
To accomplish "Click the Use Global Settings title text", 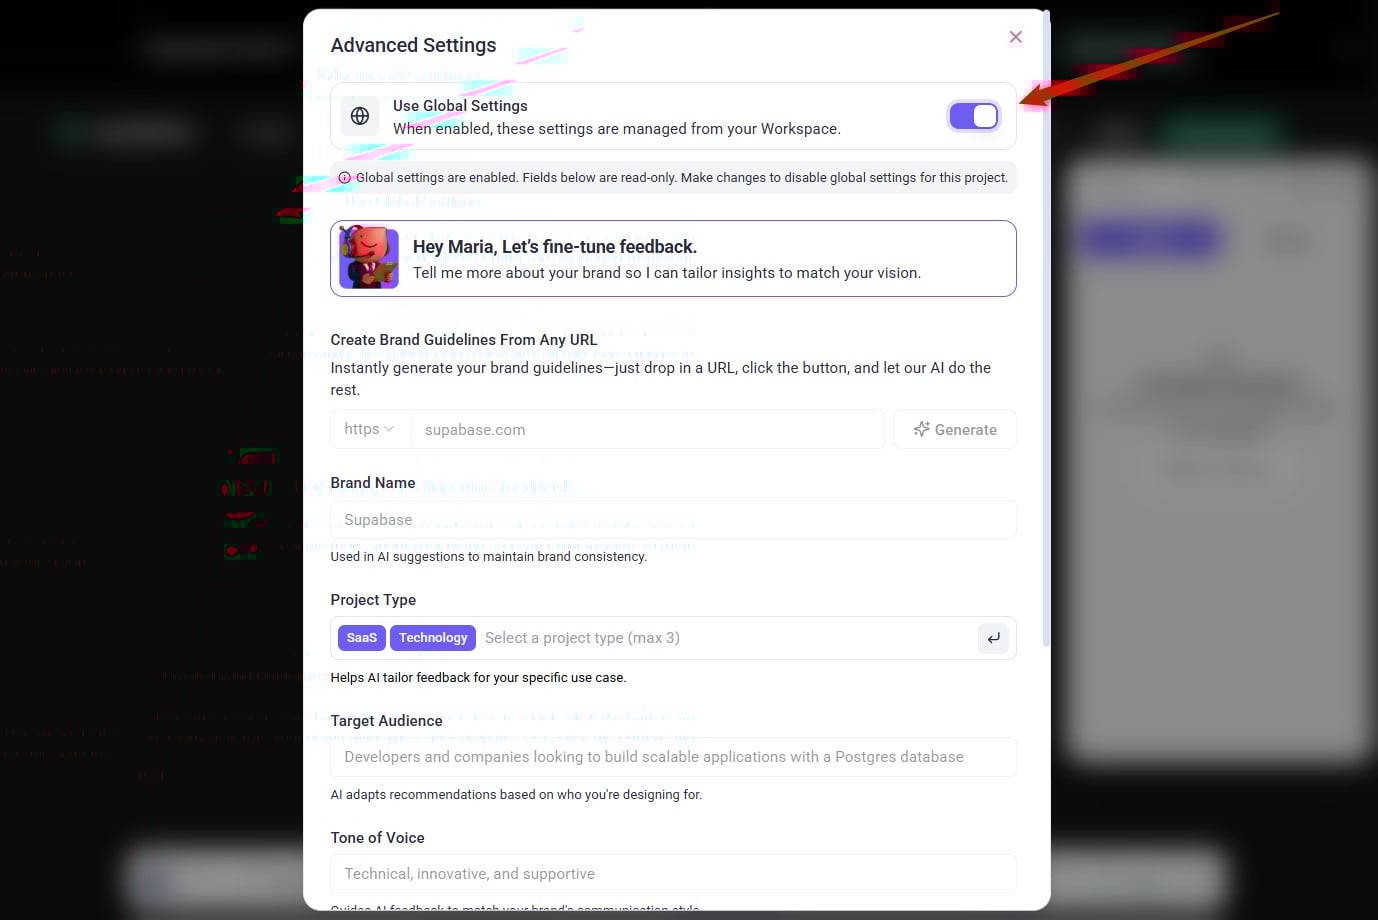I will (460, 106).
